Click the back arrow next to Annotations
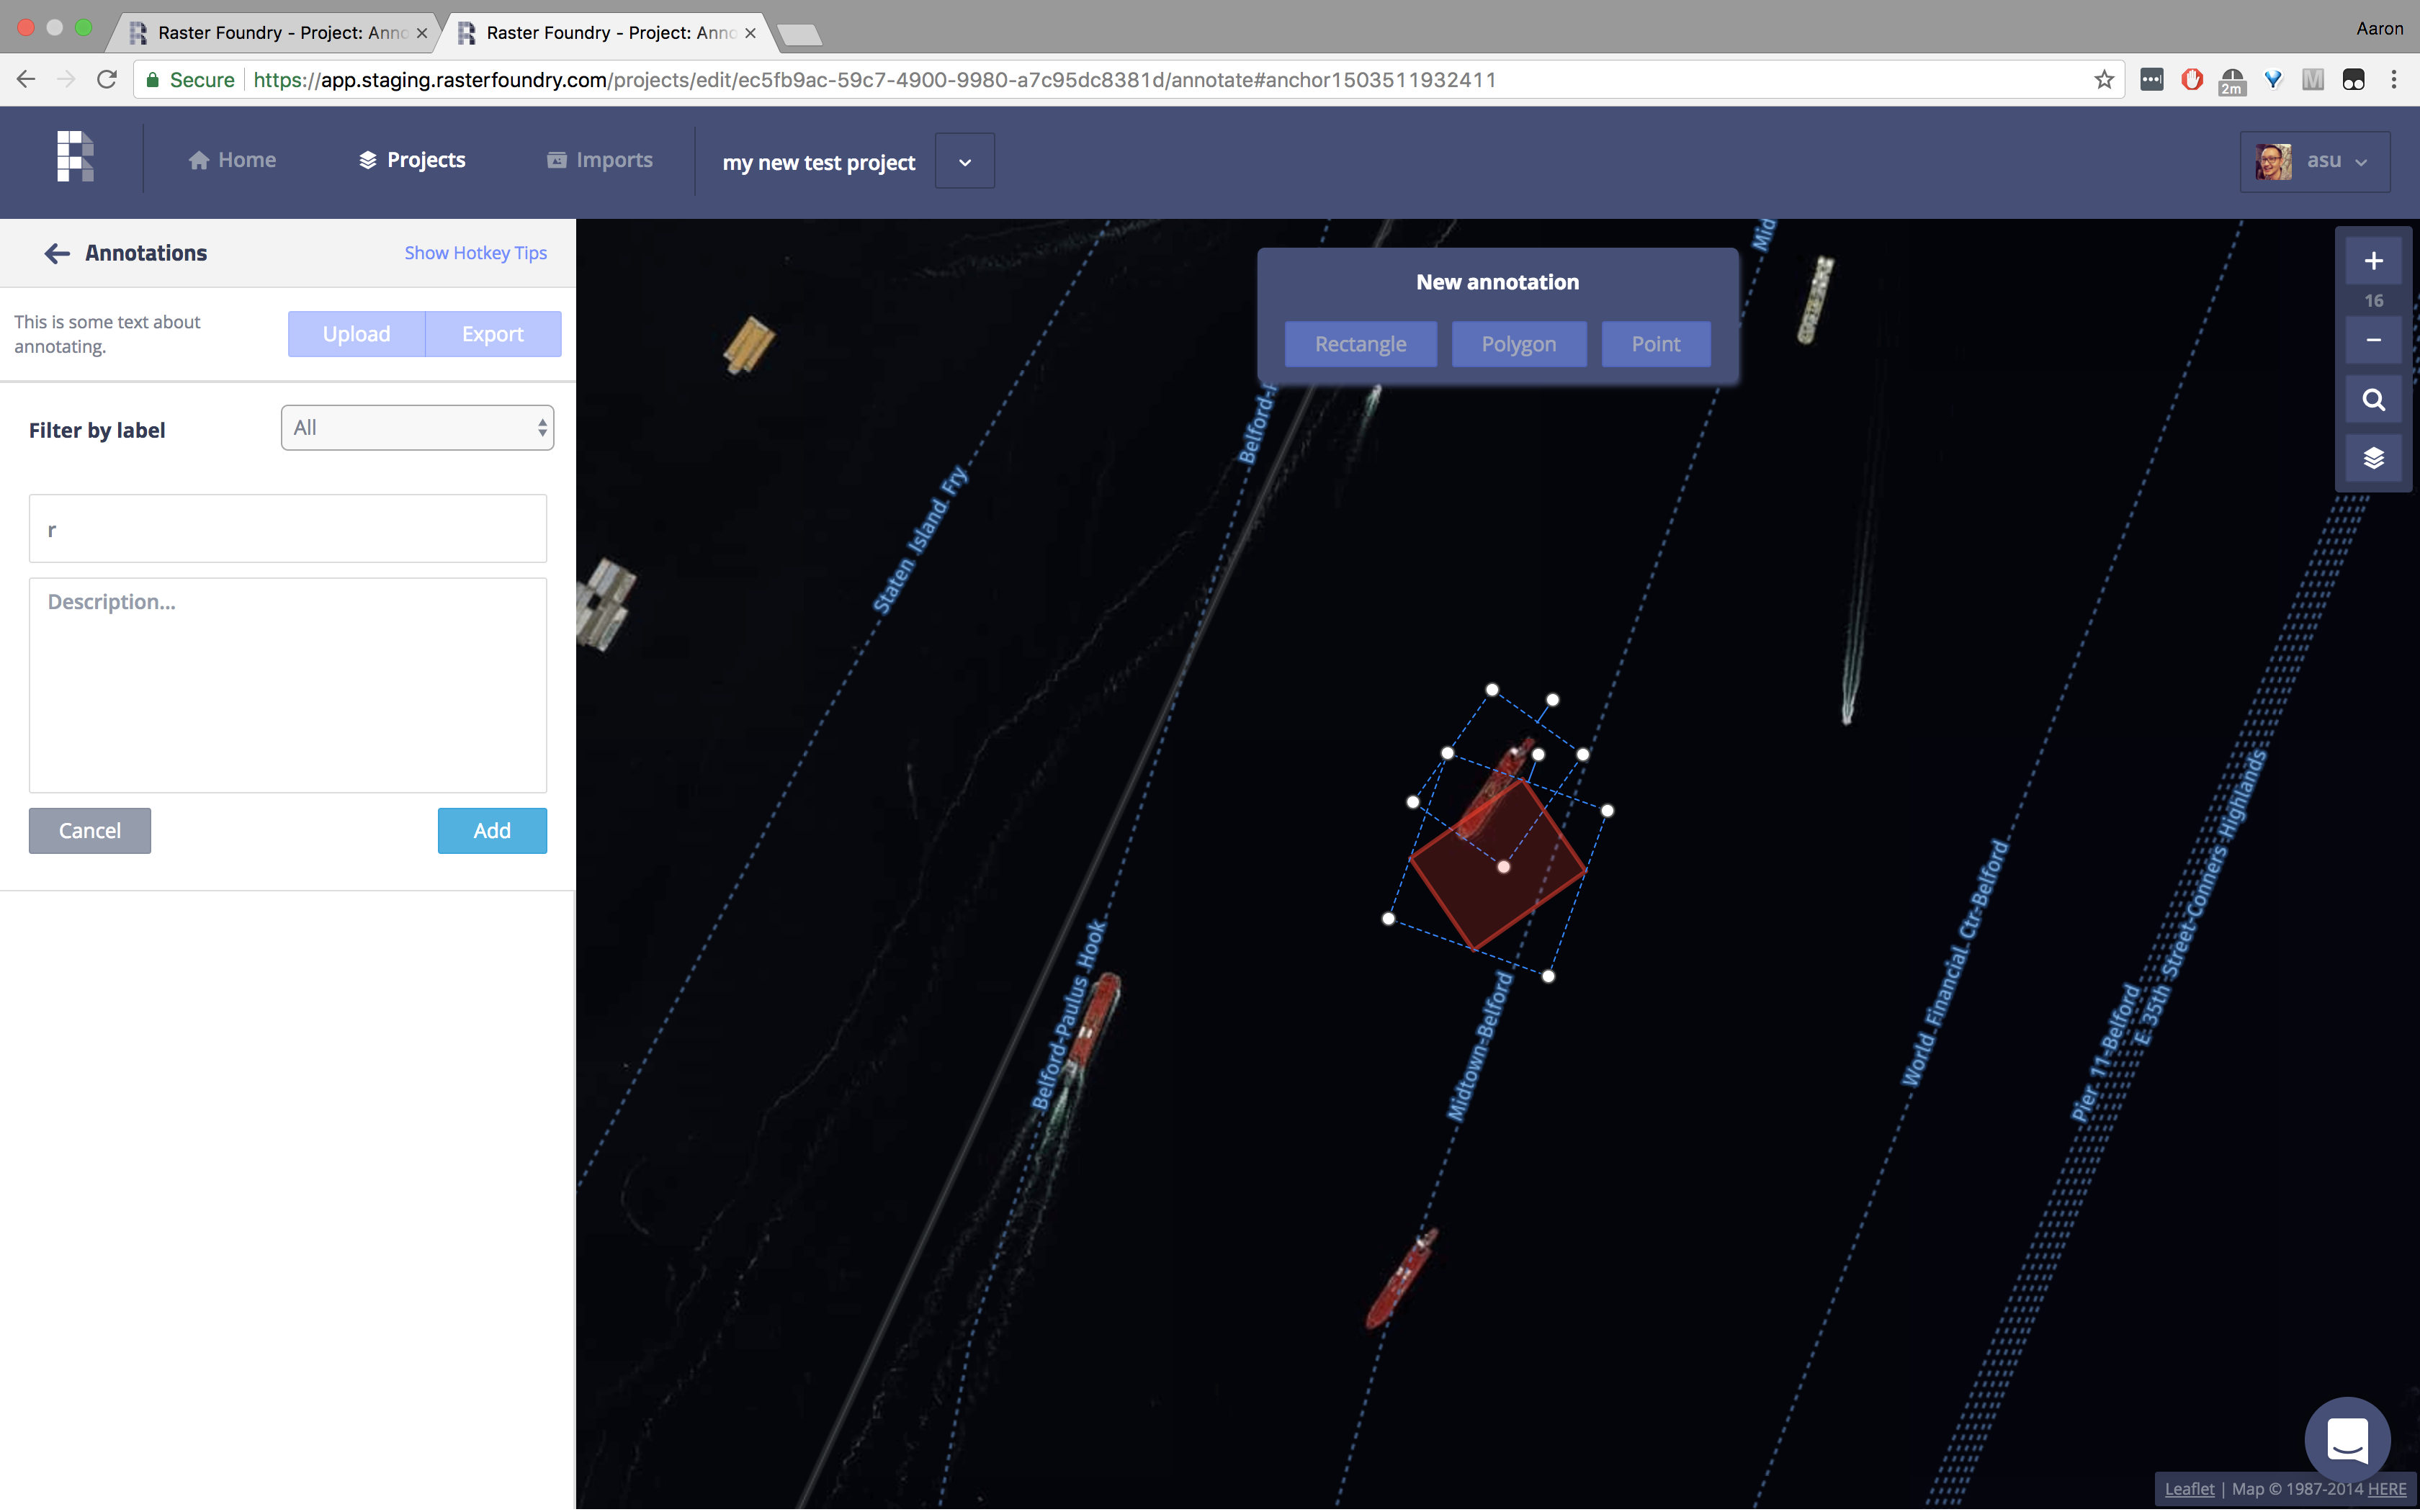Screen dimensions: 2420x1512 pos(57,253)
